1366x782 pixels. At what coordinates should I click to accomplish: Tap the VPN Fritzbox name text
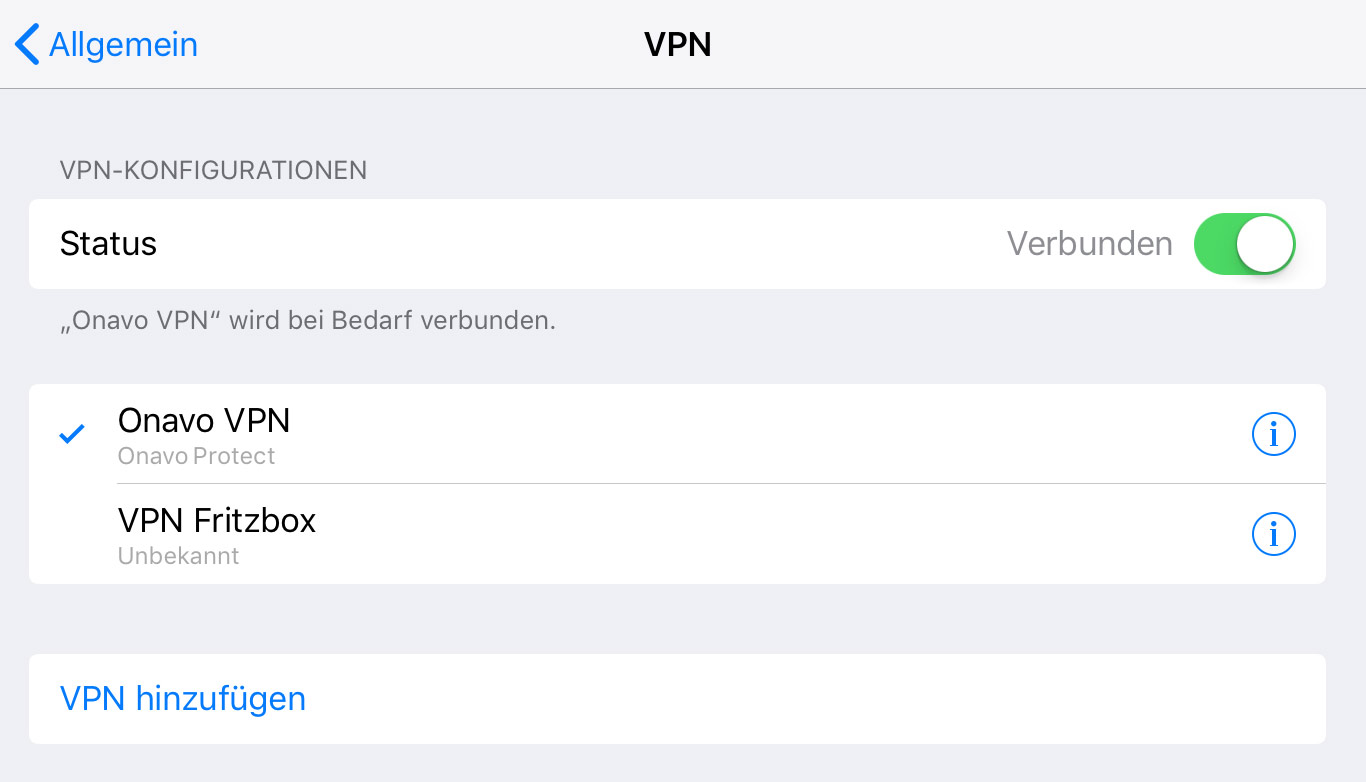pyautogui.click(x=217, y=520)
